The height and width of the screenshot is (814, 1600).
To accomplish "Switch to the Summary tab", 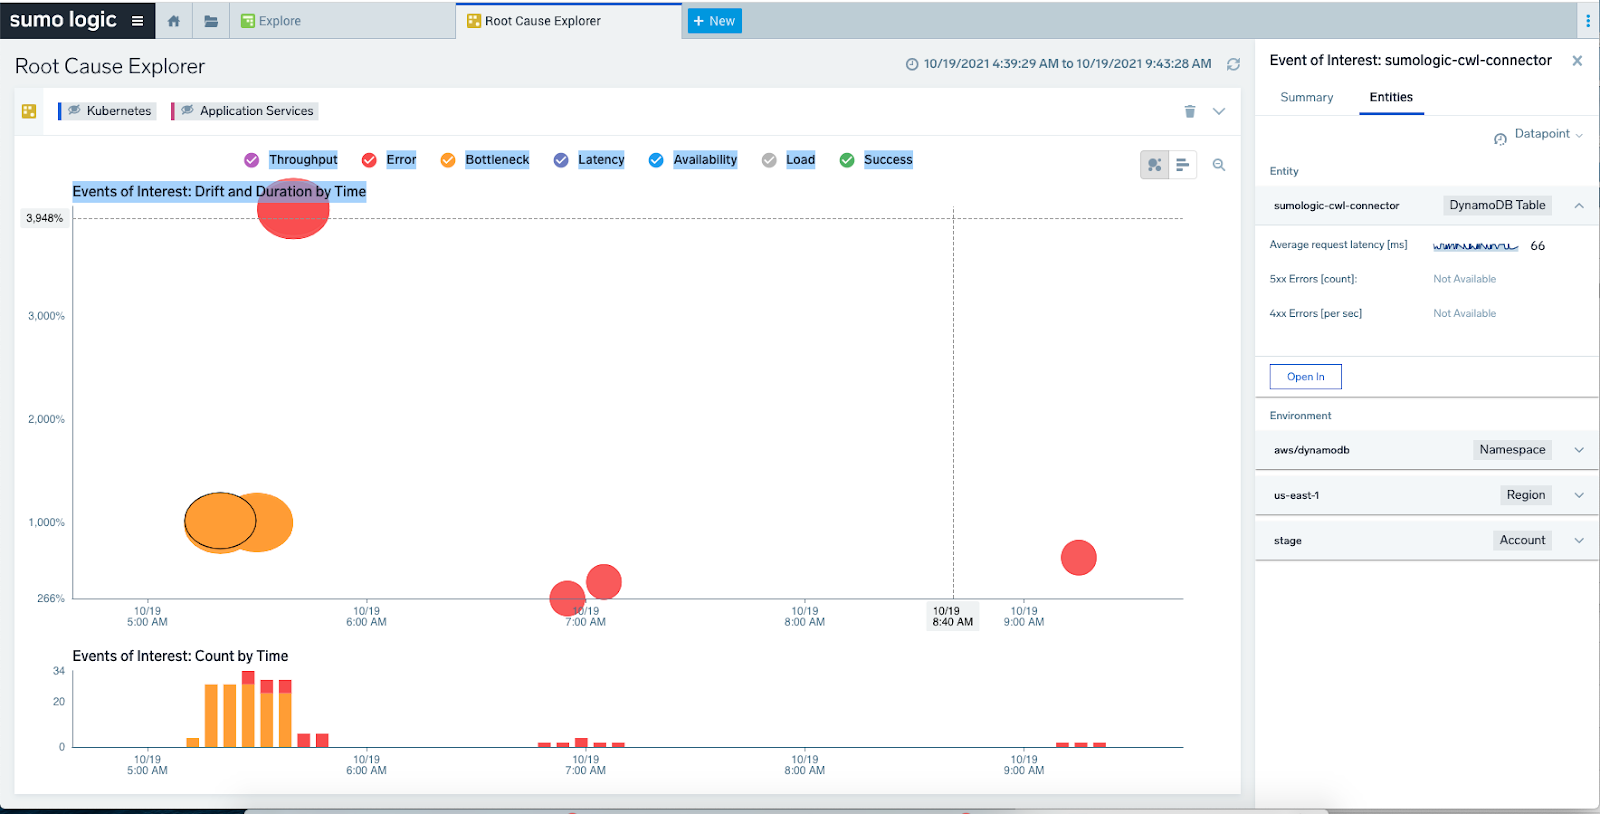I will click(x=1307, y=97).
